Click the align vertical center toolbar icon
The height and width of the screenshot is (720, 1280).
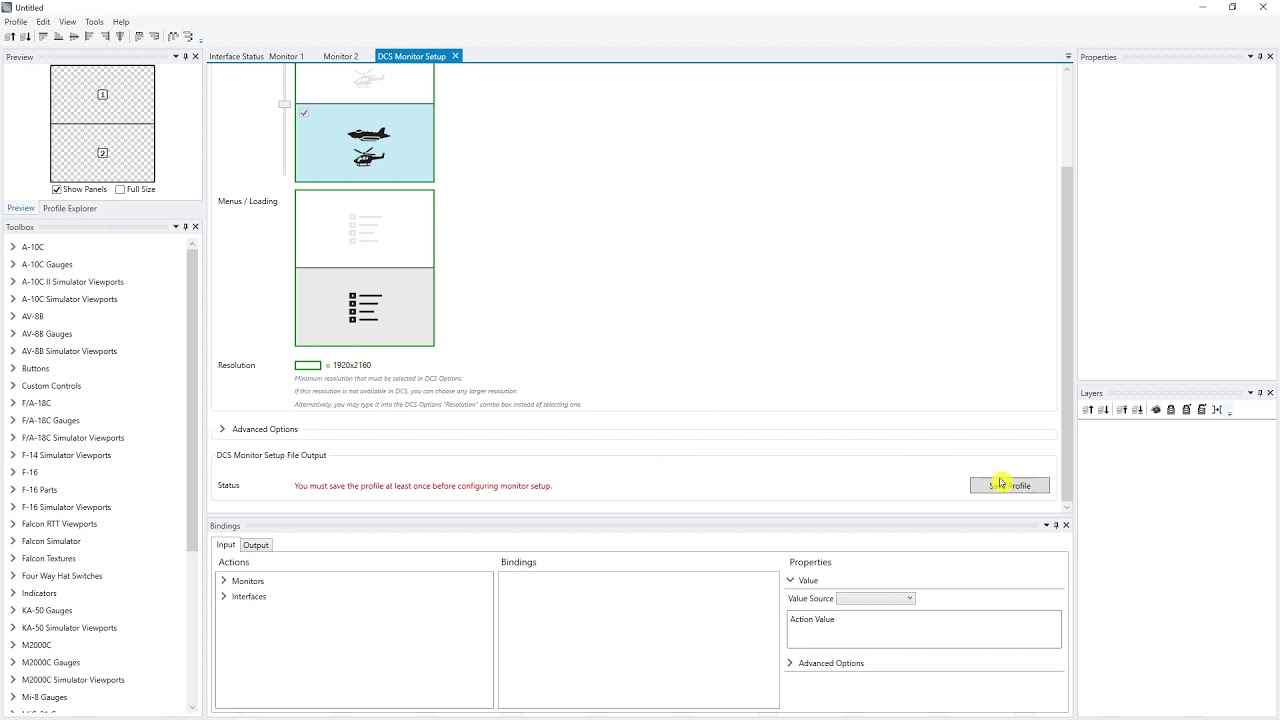click(120, 36)
